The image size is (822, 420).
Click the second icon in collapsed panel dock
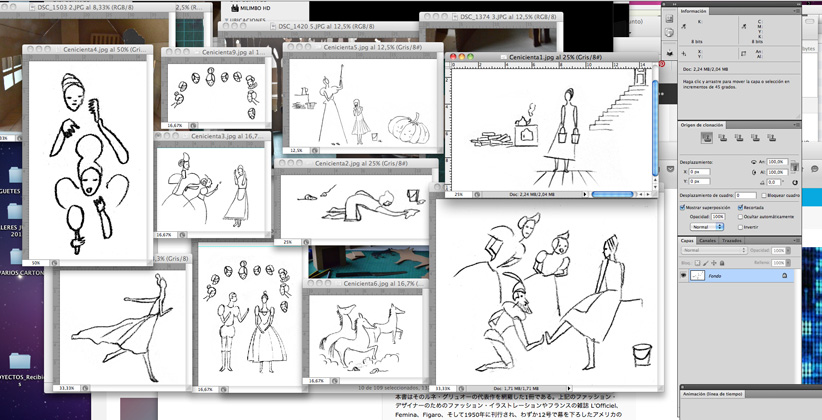669,33
